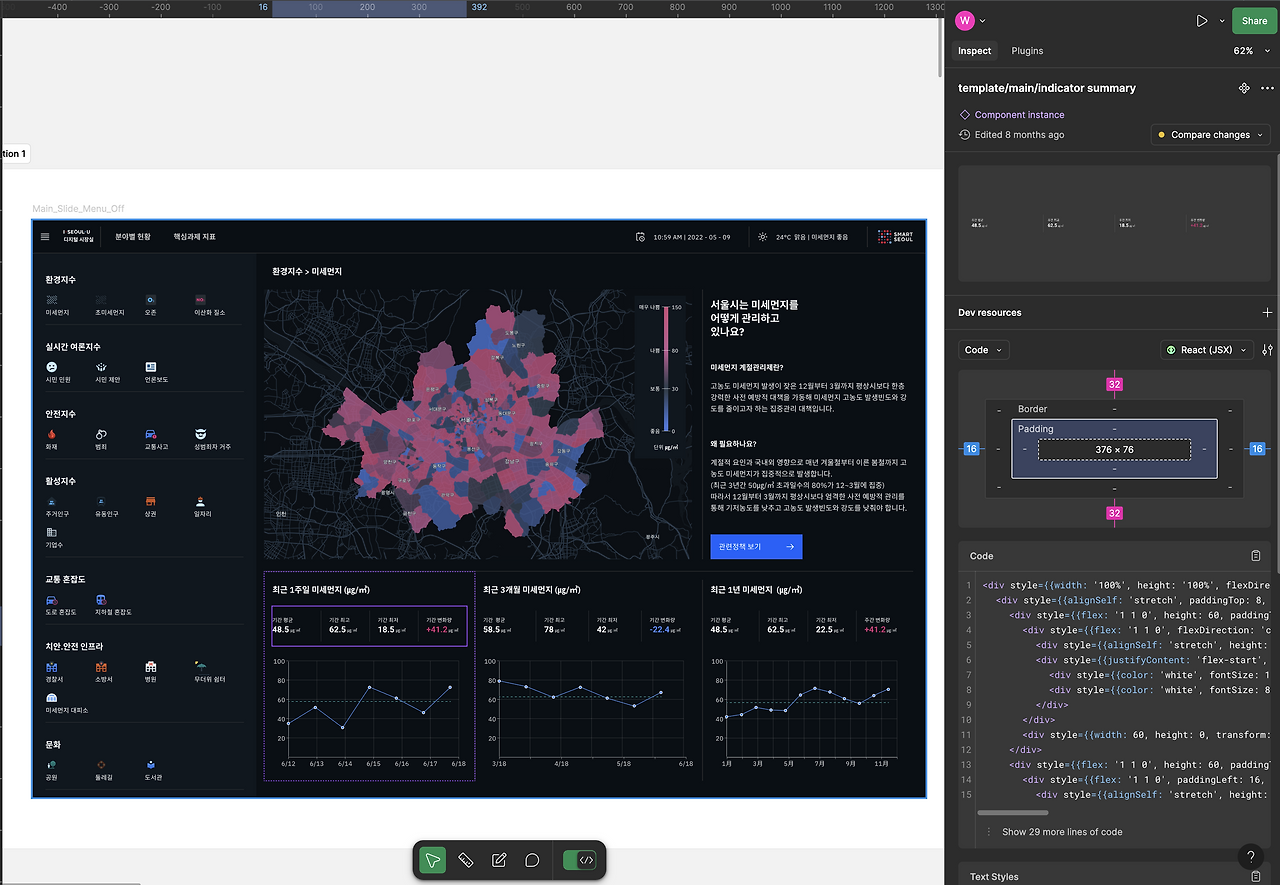
Task: Click the 376 × 76 box model dimensions
Action: tap(1114, 450)
